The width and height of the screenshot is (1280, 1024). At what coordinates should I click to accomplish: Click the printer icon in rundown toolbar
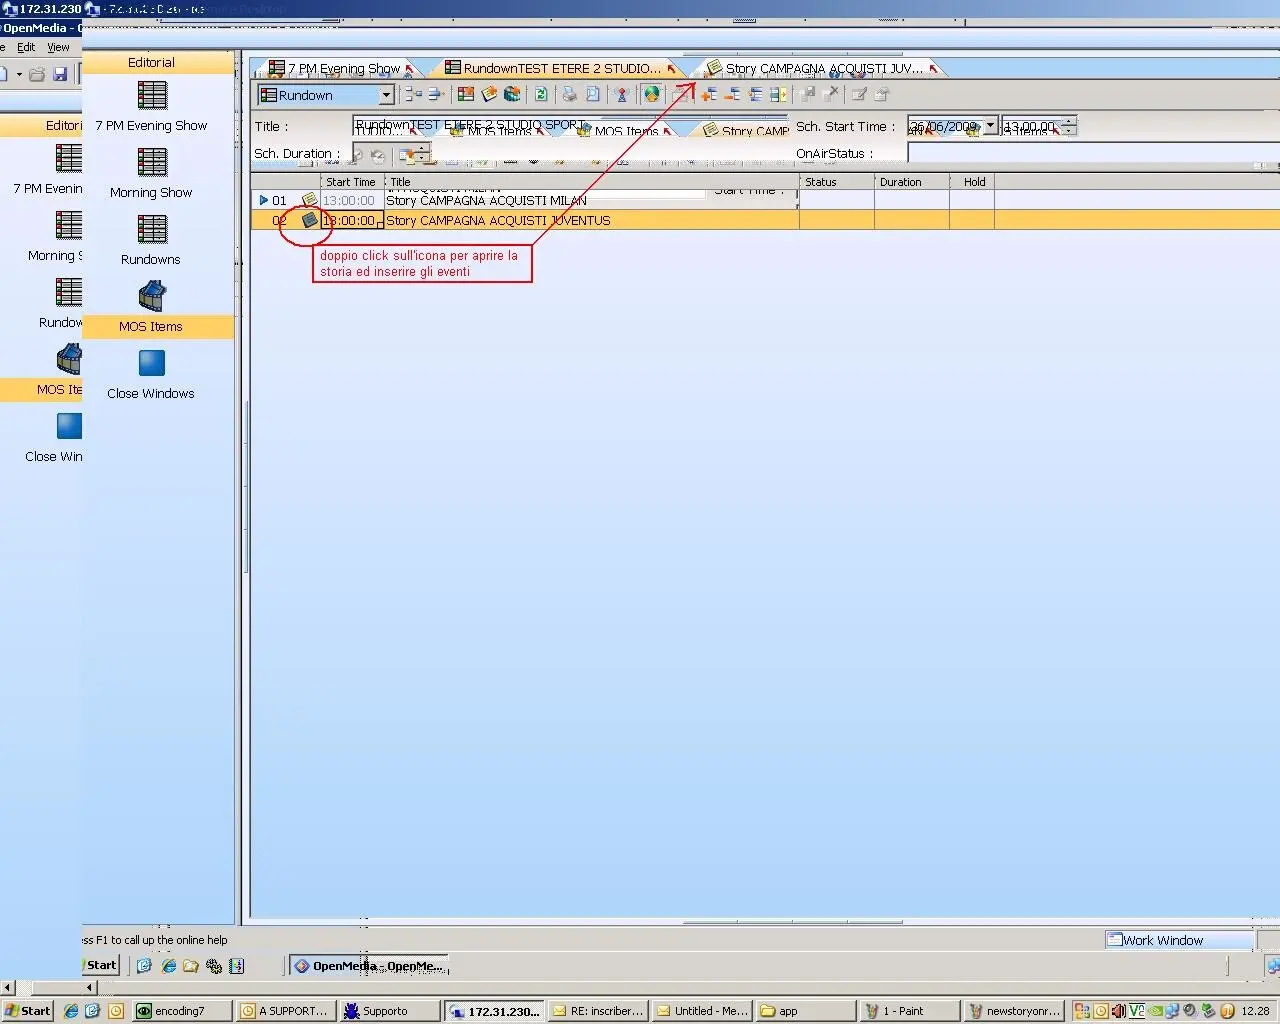pyautogui.click(x=569, y=95)
